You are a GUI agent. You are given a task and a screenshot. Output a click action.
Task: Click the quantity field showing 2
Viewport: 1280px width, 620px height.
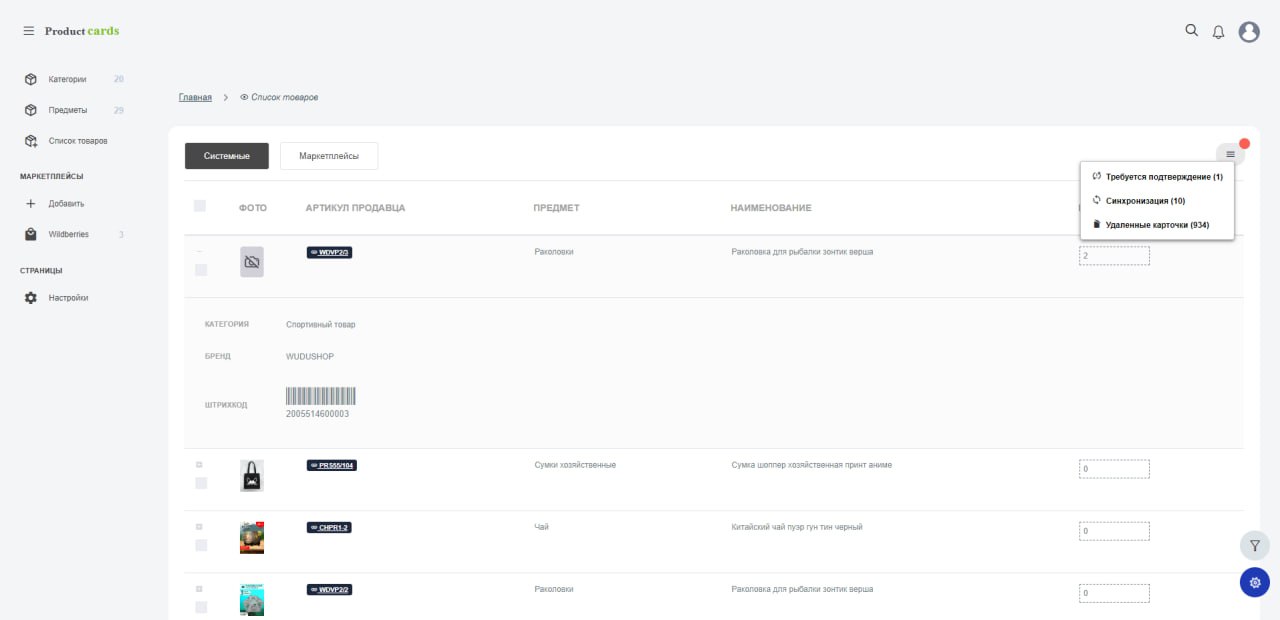tap(1114, 256)
